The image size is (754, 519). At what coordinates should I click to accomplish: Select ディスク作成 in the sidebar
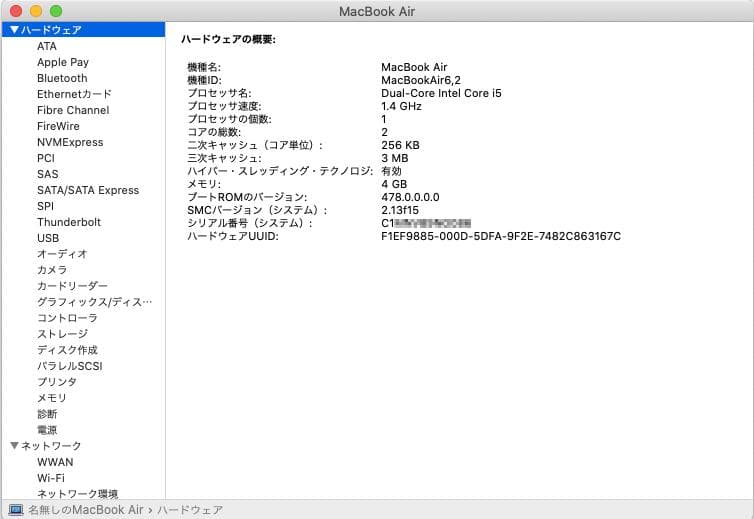pyautogui.click(x=67, y=350)
